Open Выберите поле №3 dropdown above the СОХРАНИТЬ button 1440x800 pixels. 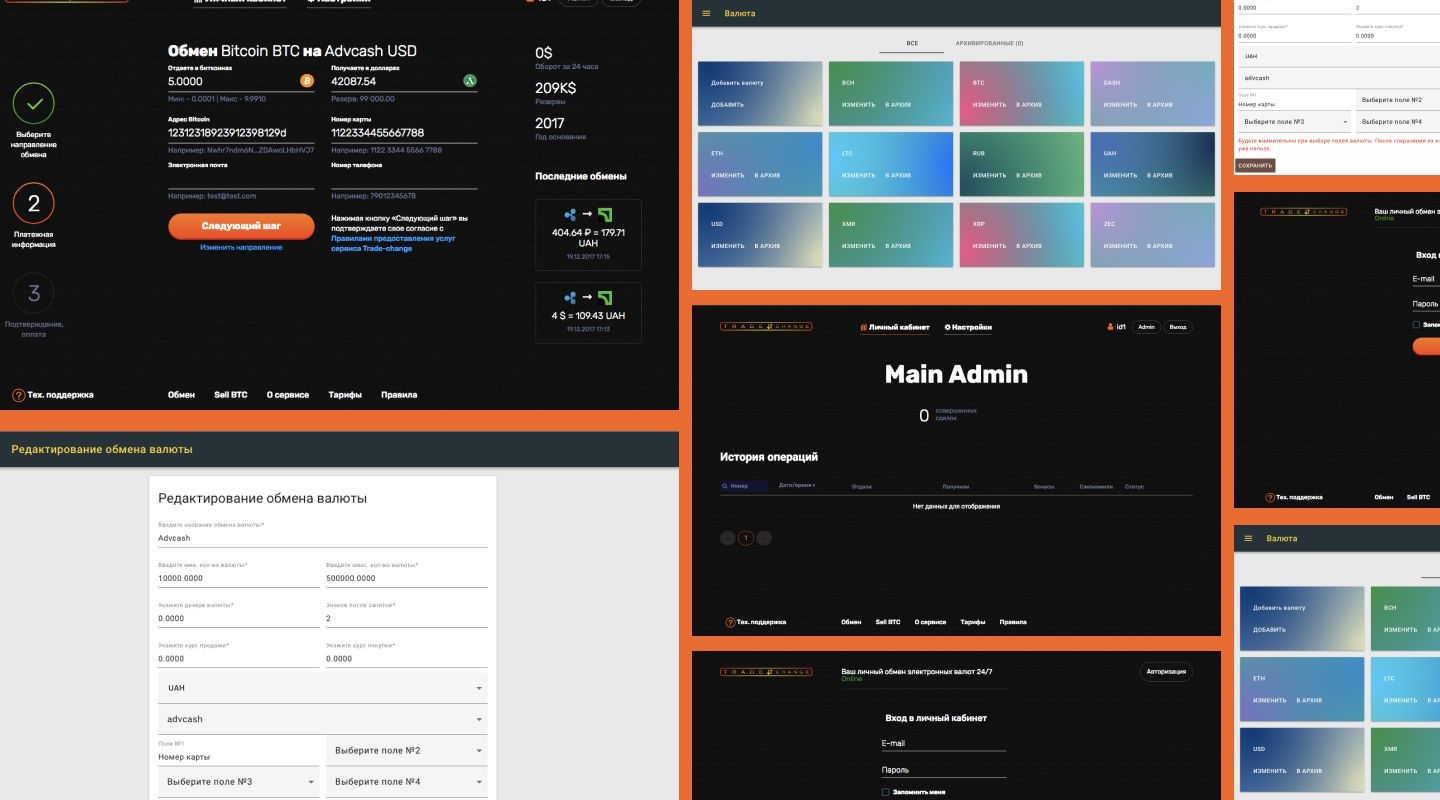tap(1294, 122)
